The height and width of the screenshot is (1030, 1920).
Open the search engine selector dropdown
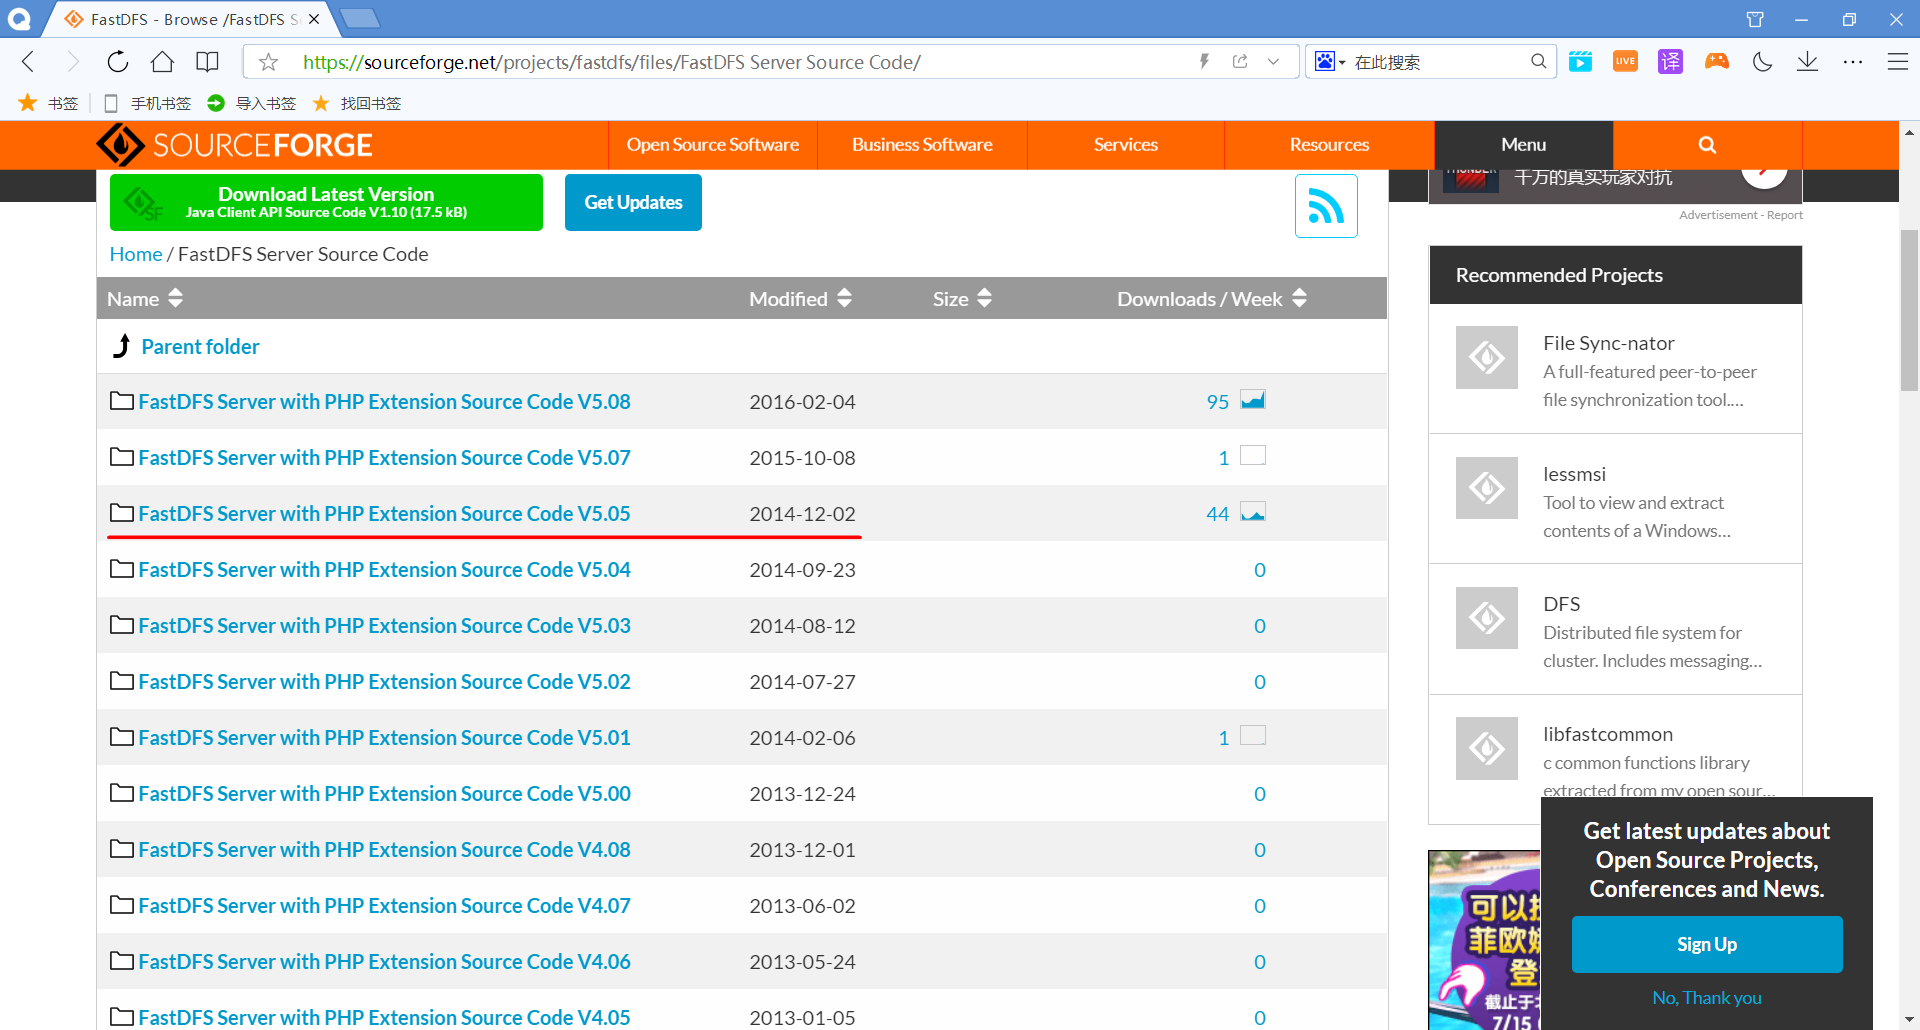click(x=1330, y=61)
